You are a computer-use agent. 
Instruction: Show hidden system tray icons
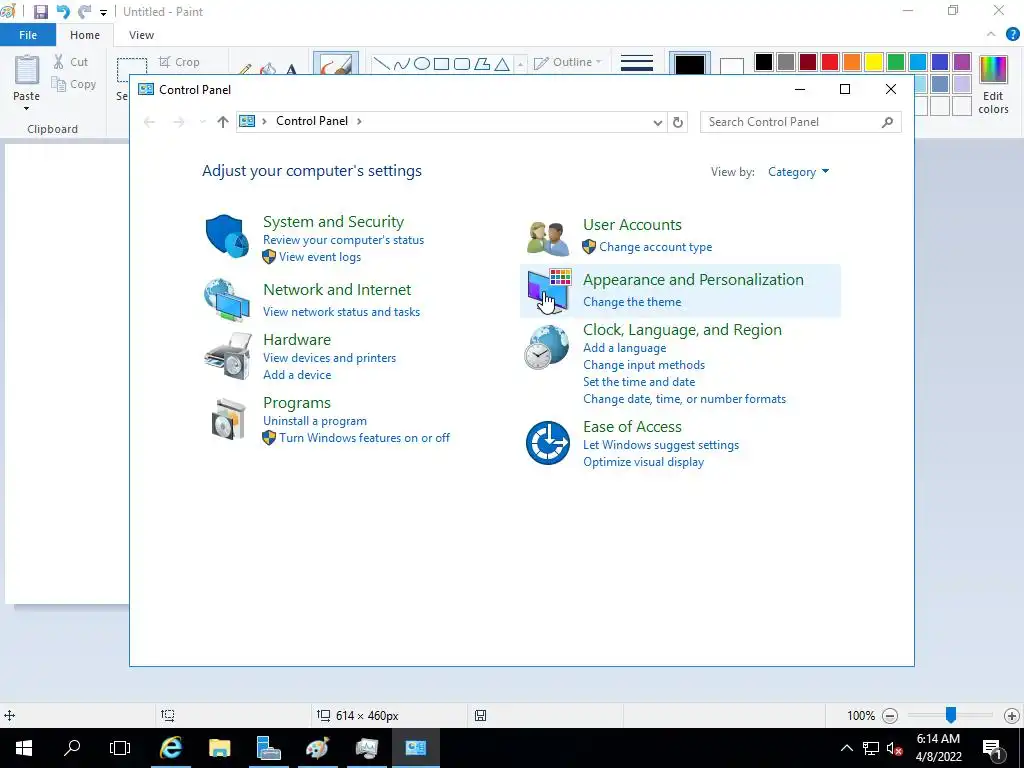coord(846,748)
